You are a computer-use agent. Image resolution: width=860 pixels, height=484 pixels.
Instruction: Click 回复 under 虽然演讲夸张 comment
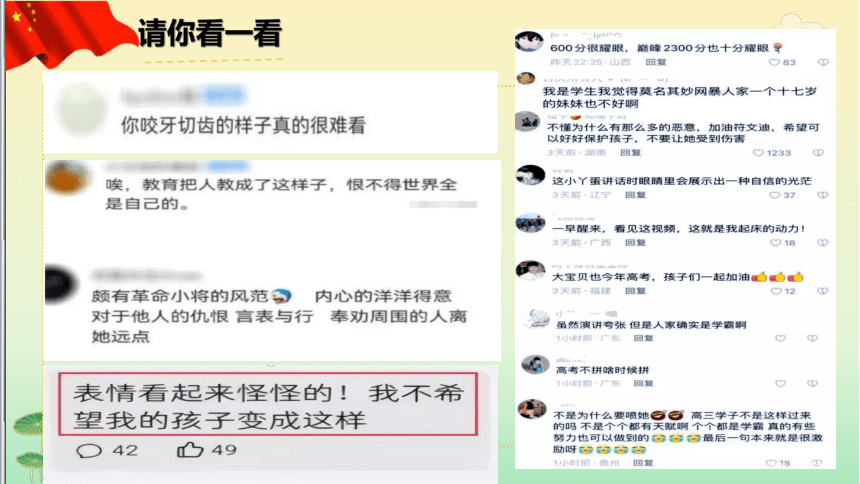(x=643, y=338)
